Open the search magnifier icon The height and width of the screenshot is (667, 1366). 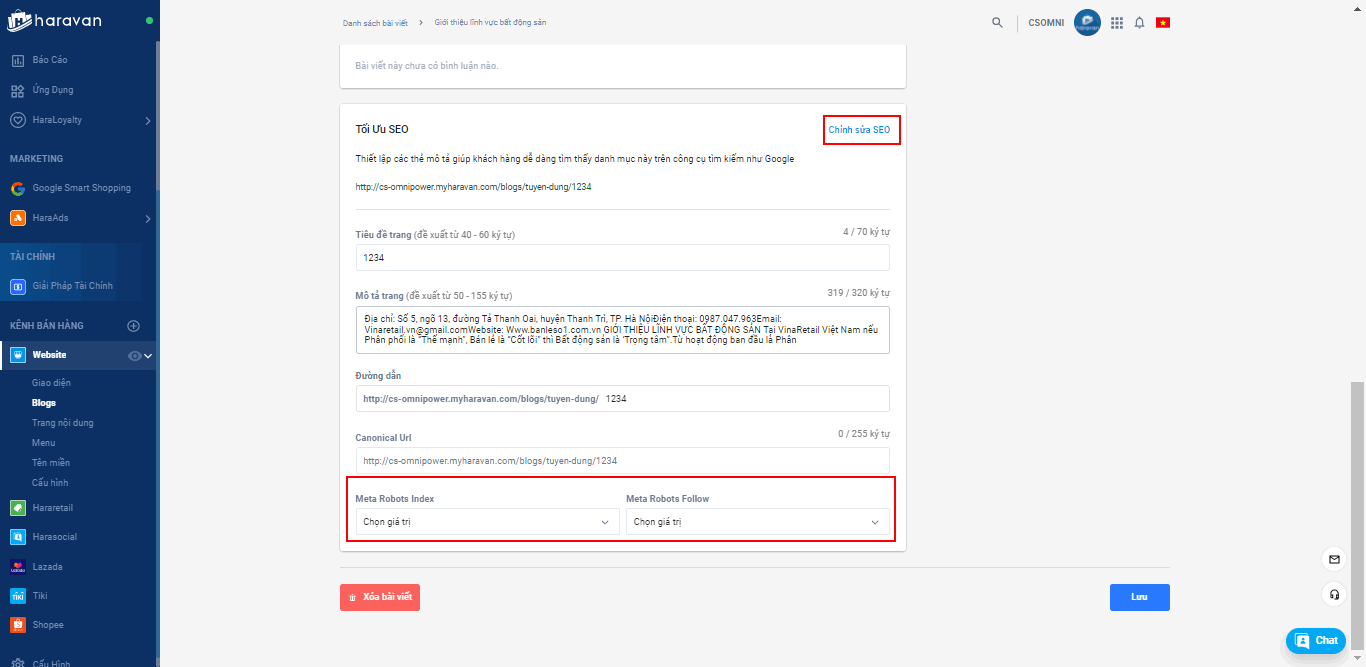(997, 22)
